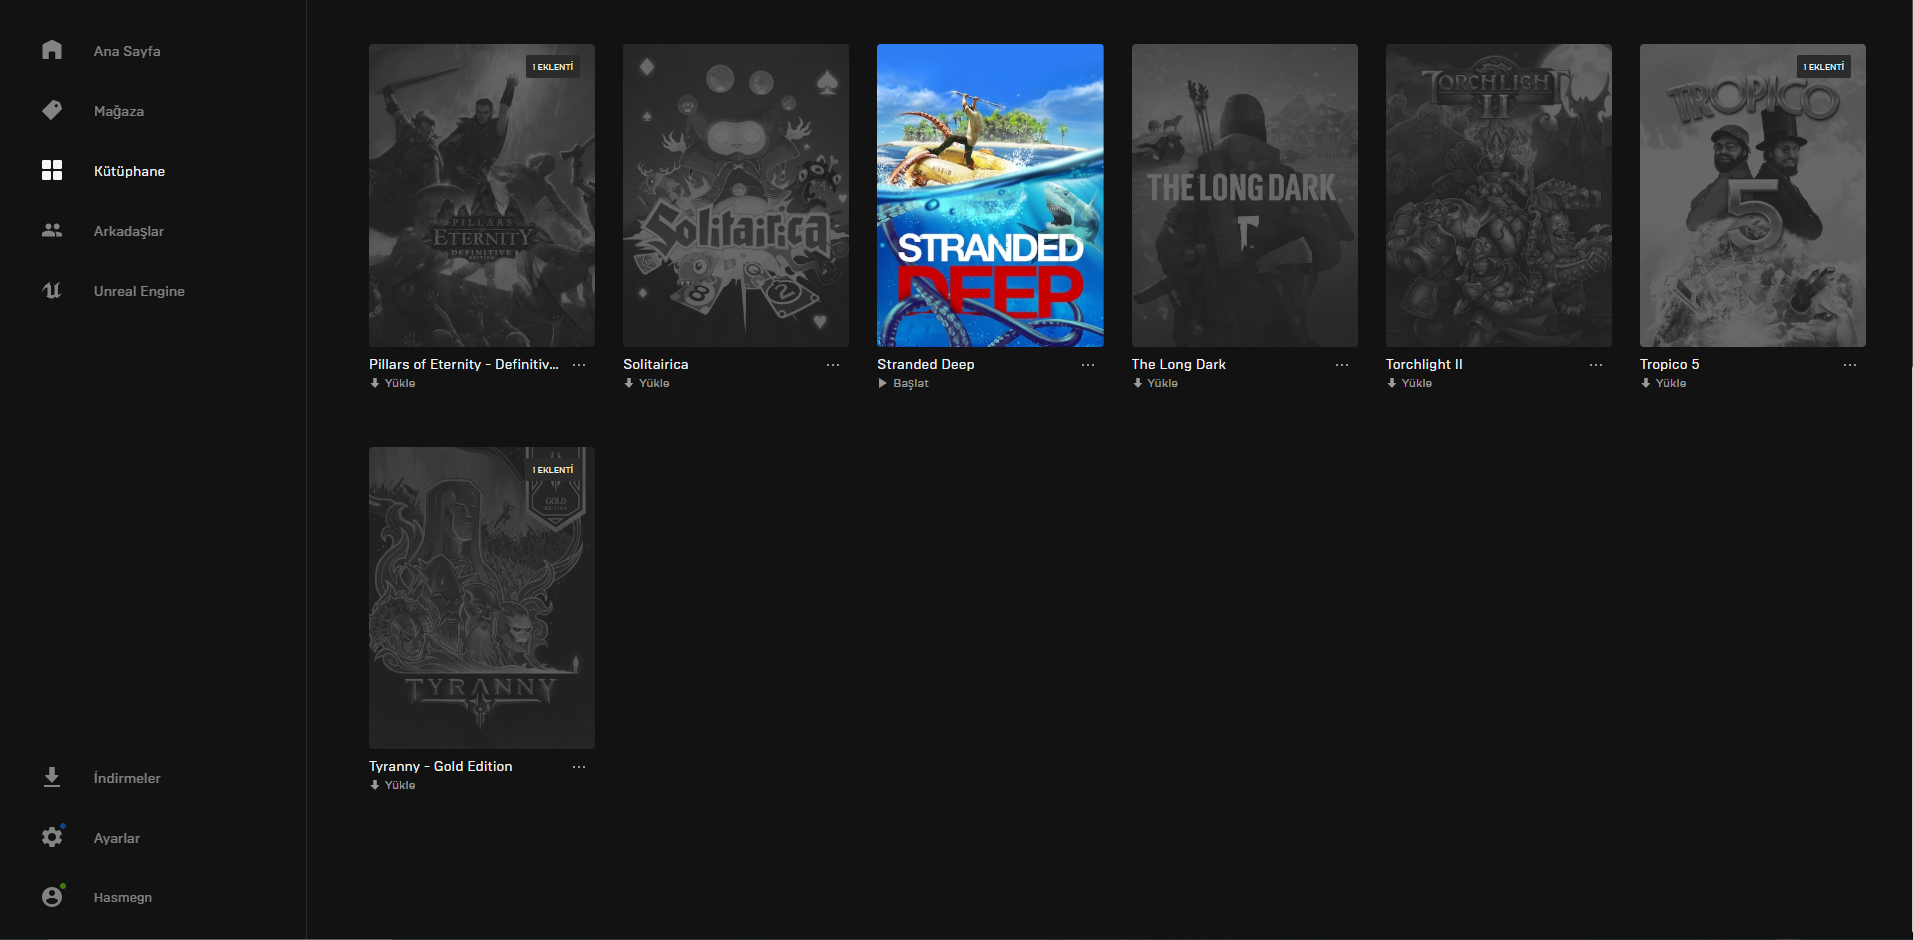Click Başlat to launch Stranded Deep
Screen dimensions: 1913x940
(911, 383)
